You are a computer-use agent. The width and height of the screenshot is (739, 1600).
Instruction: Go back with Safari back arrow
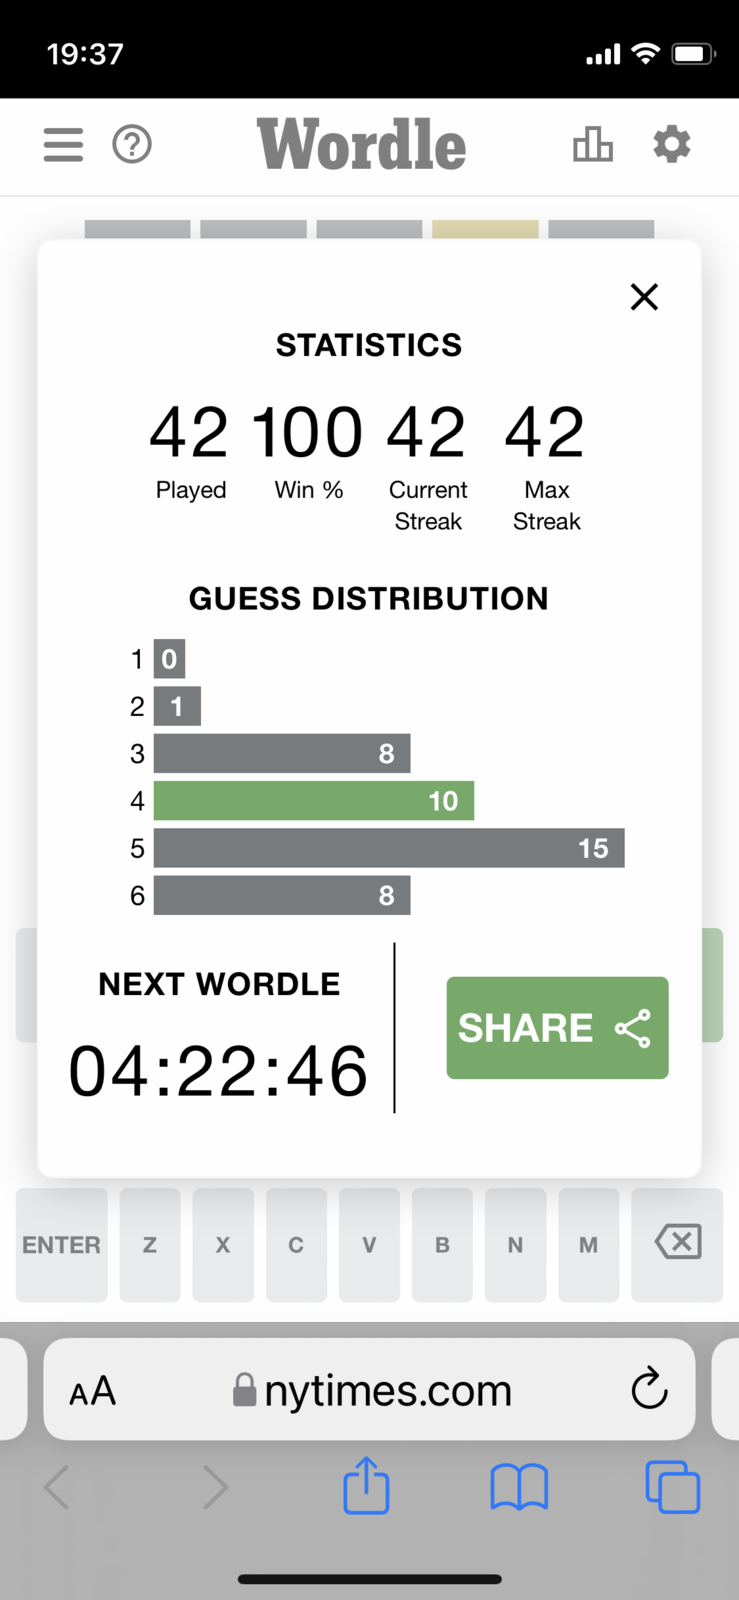coord(58,1487)
